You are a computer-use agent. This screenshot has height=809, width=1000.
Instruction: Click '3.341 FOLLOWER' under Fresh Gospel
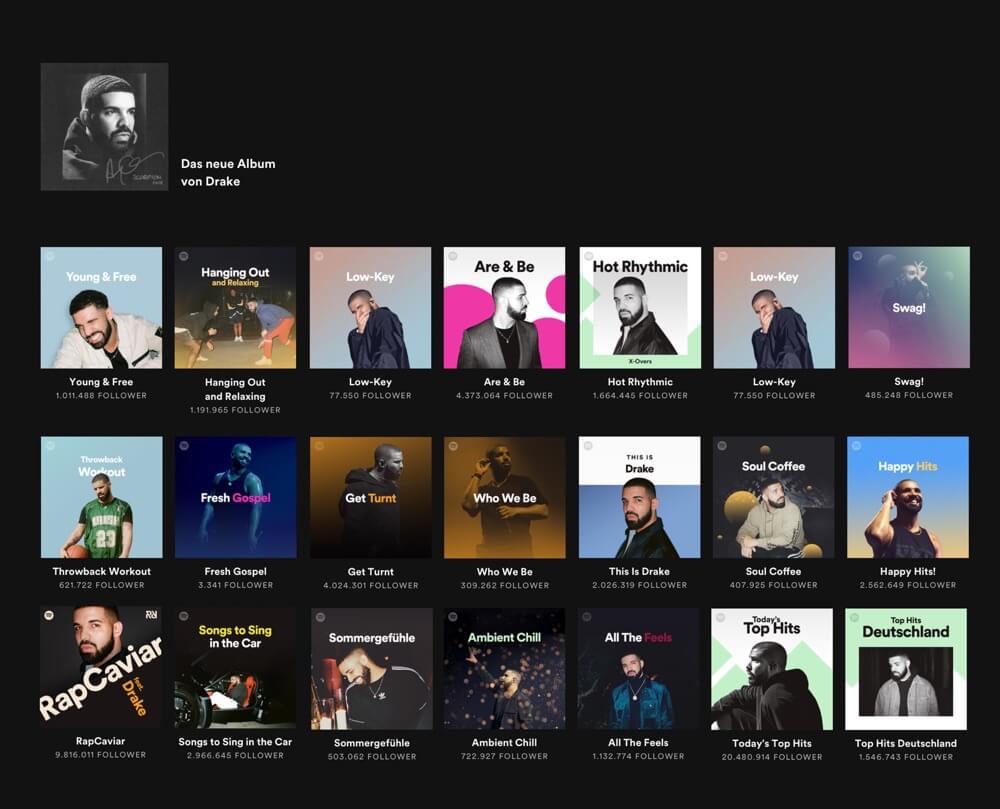[x=236, y=585]
